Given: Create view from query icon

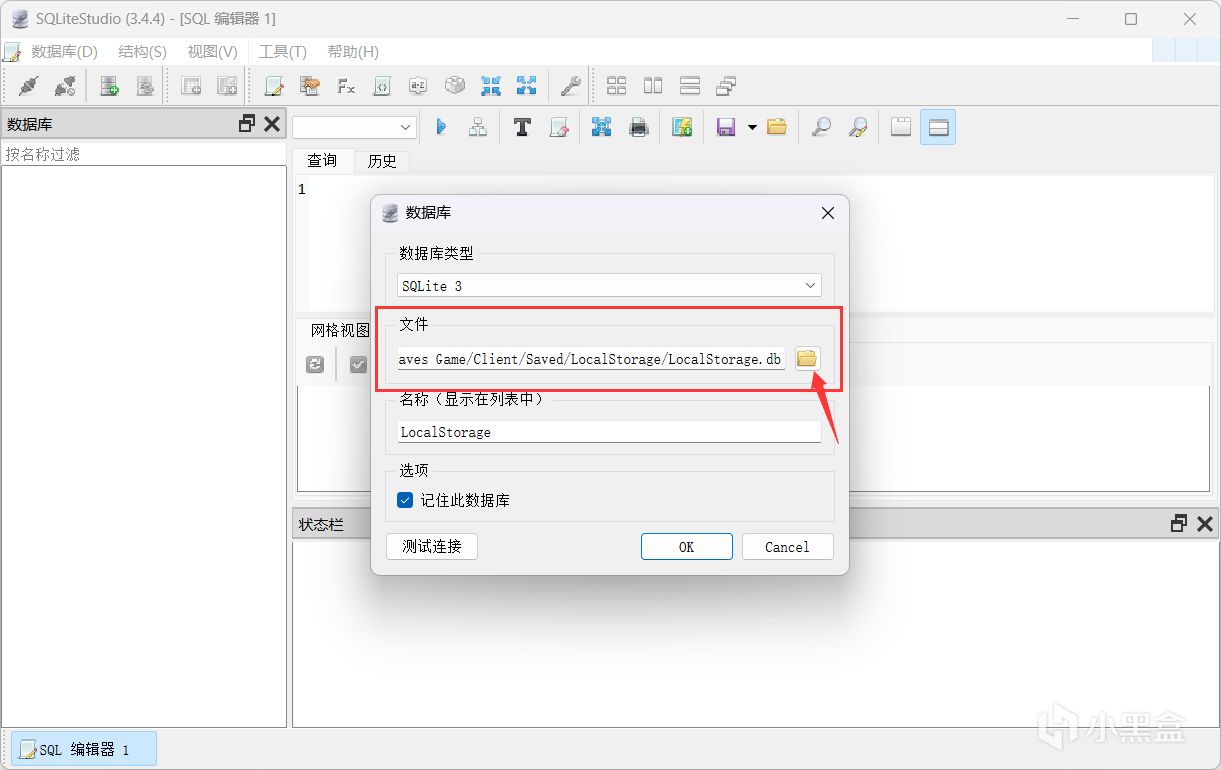Looking at the screenshot, I should 682,127.
